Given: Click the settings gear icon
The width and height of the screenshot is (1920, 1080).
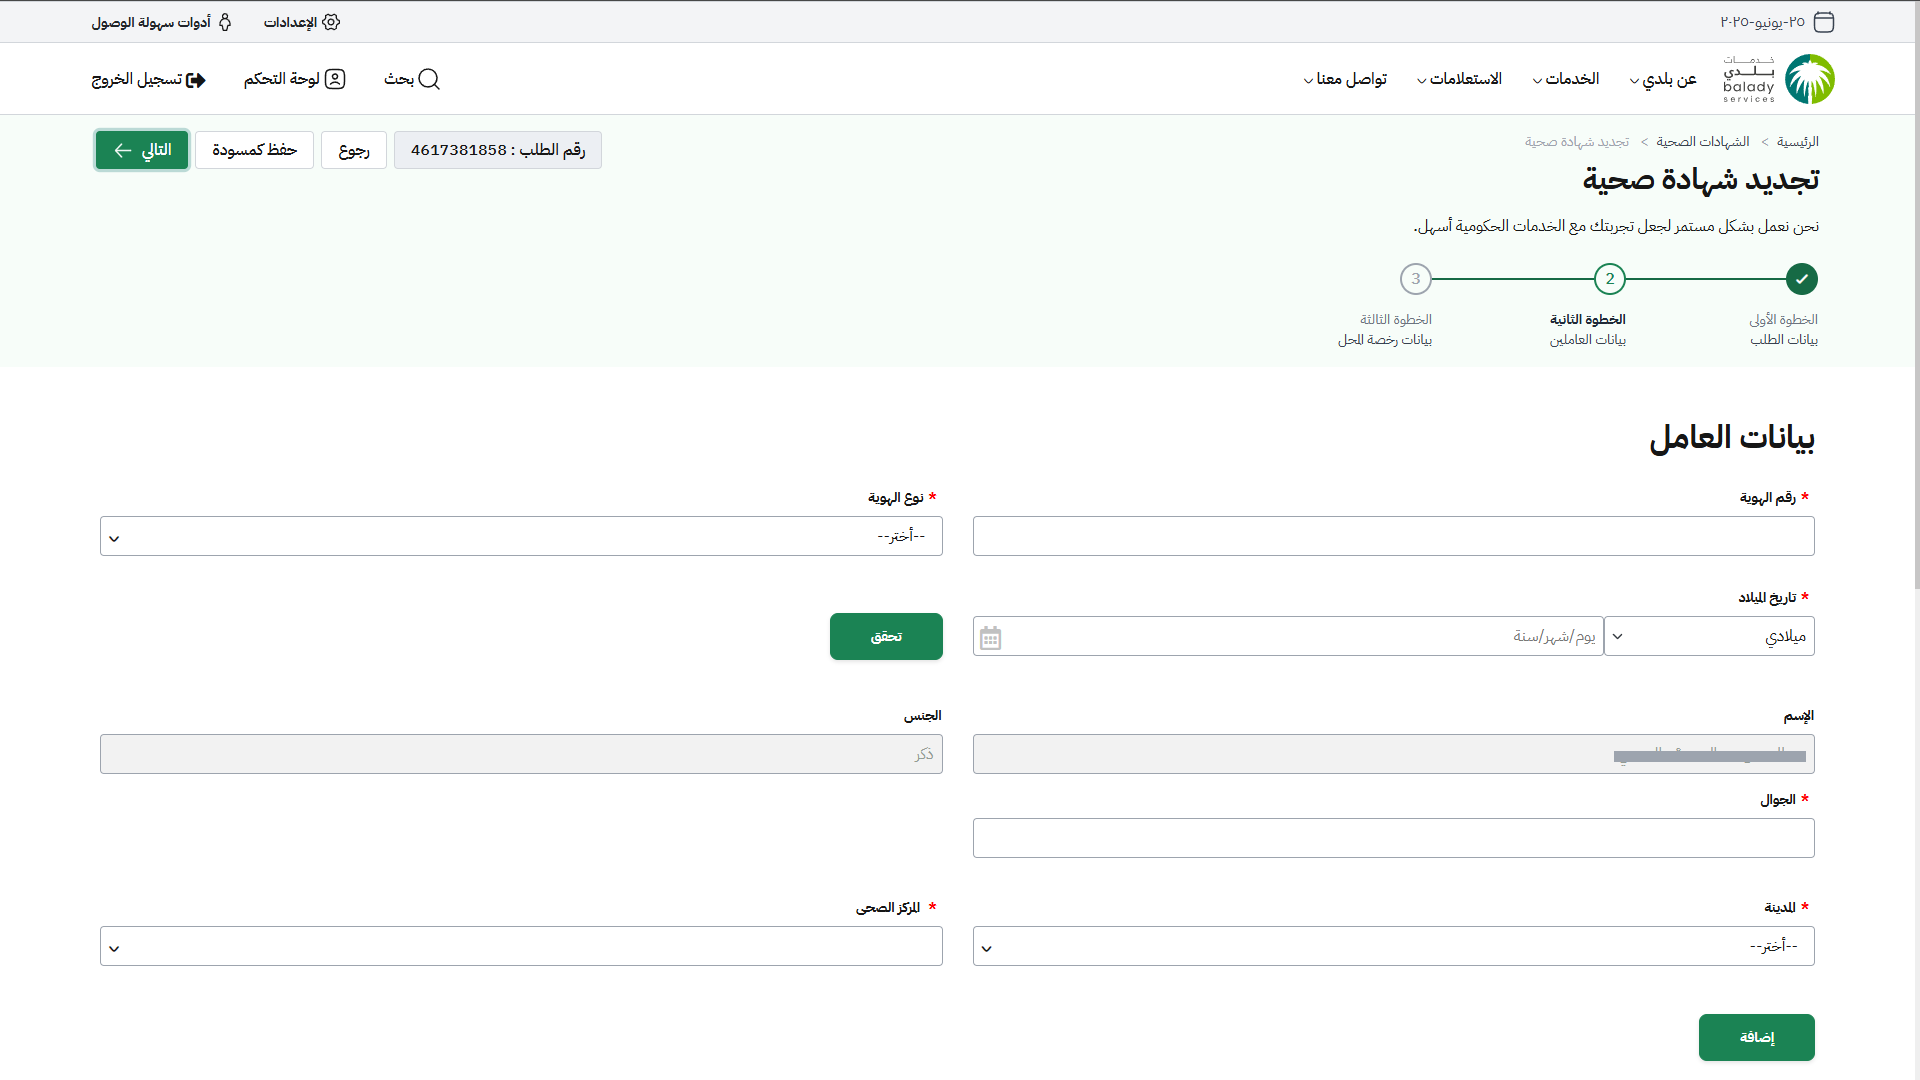Looking at the screenshot, I should pos(331,22).
